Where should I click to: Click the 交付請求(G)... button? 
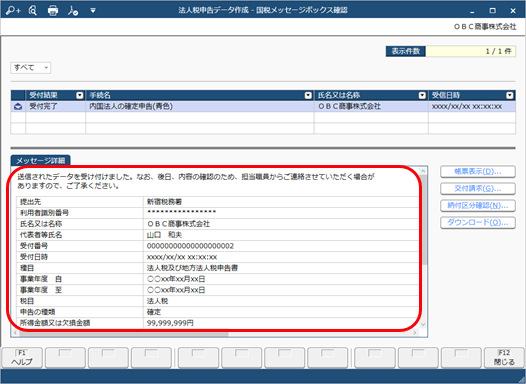478,188
